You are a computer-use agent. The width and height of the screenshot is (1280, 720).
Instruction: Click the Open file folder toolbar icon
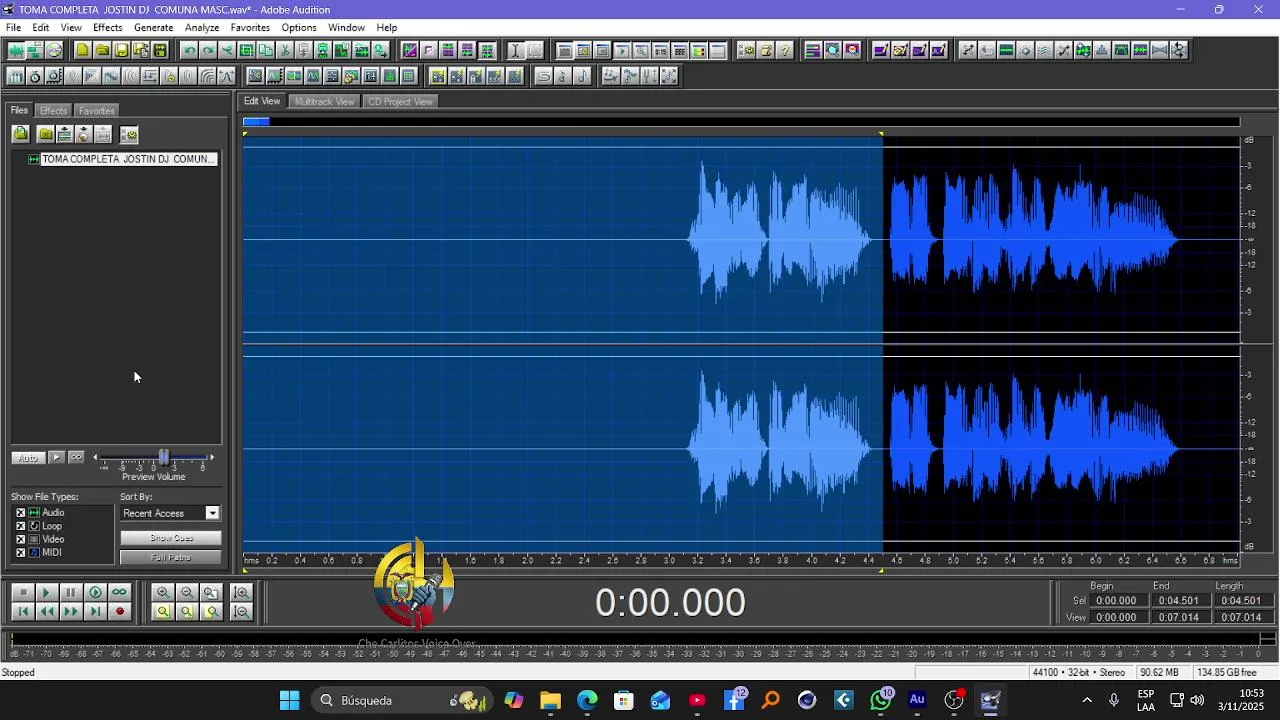click(103, 50)
